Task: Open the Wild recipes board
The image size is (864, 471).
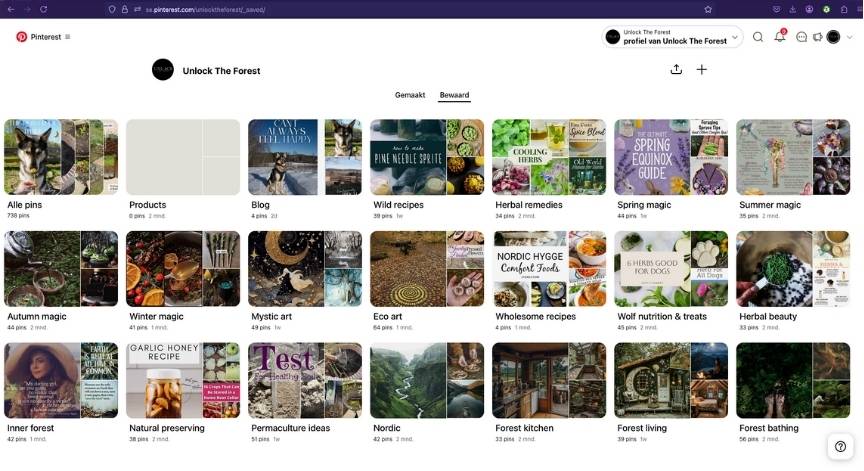Action: pos(427,157)
